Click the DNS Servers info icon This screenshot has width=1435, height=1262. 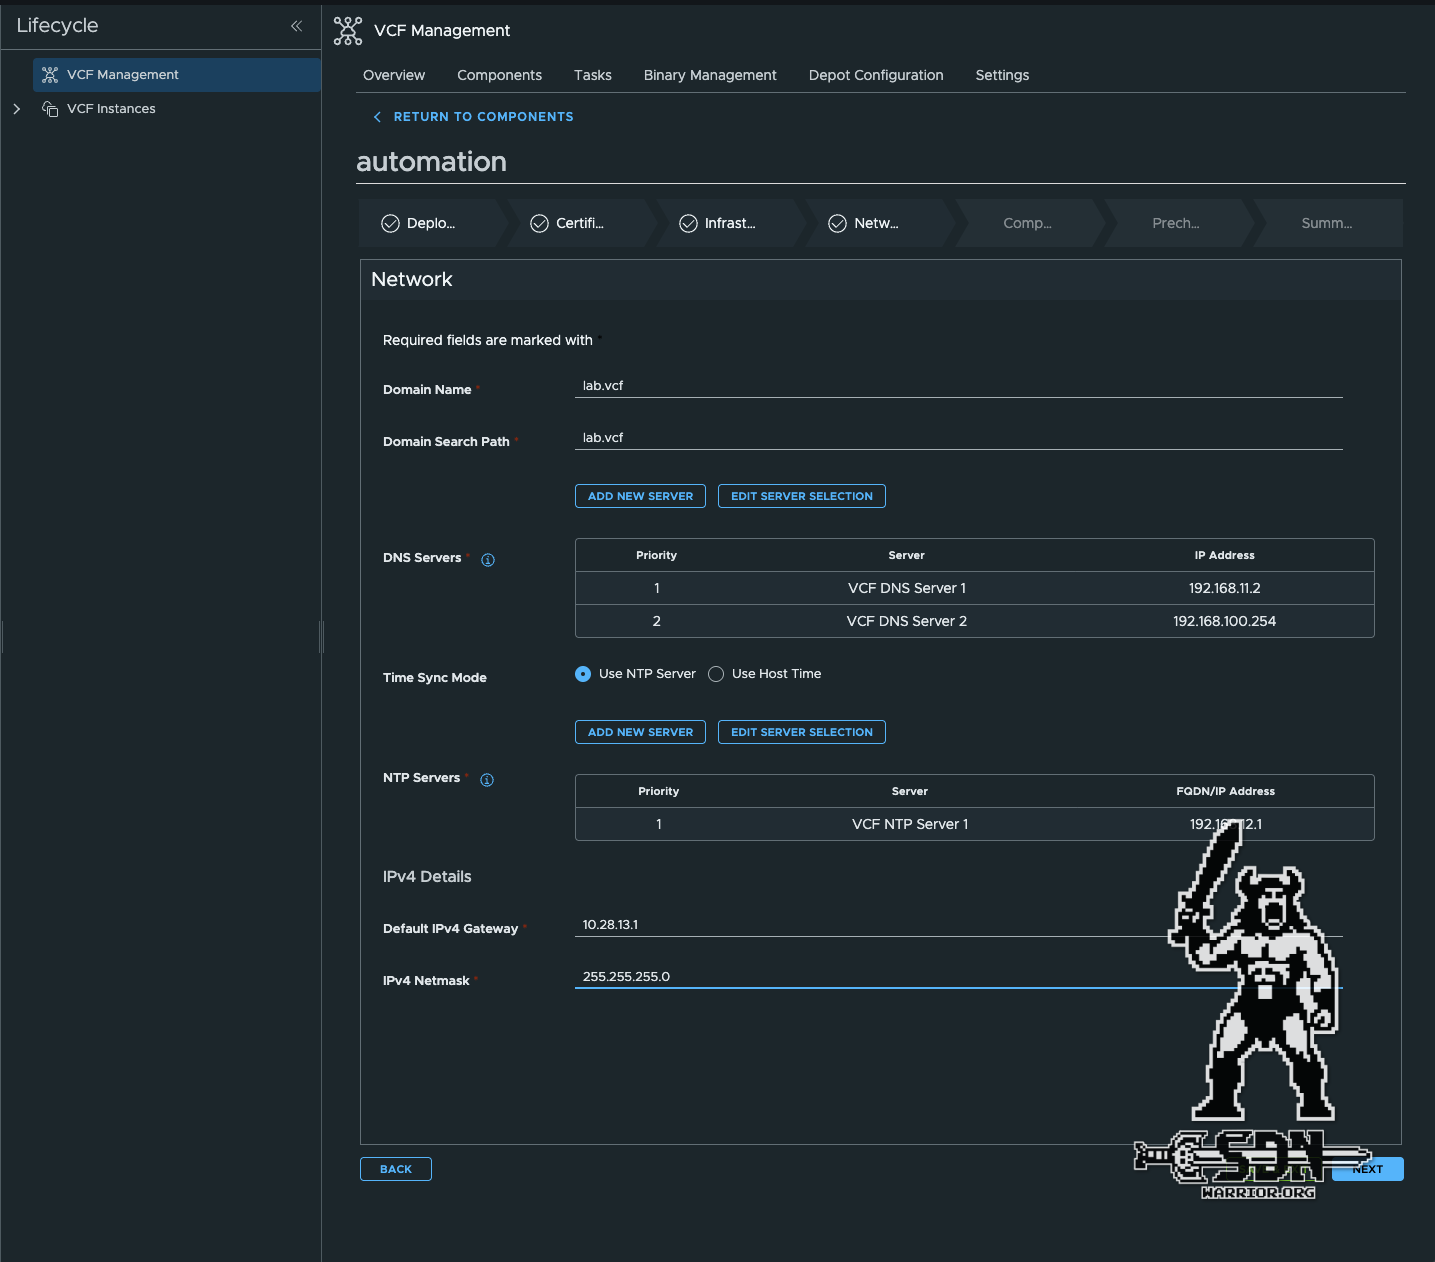[x=488, y=560]
